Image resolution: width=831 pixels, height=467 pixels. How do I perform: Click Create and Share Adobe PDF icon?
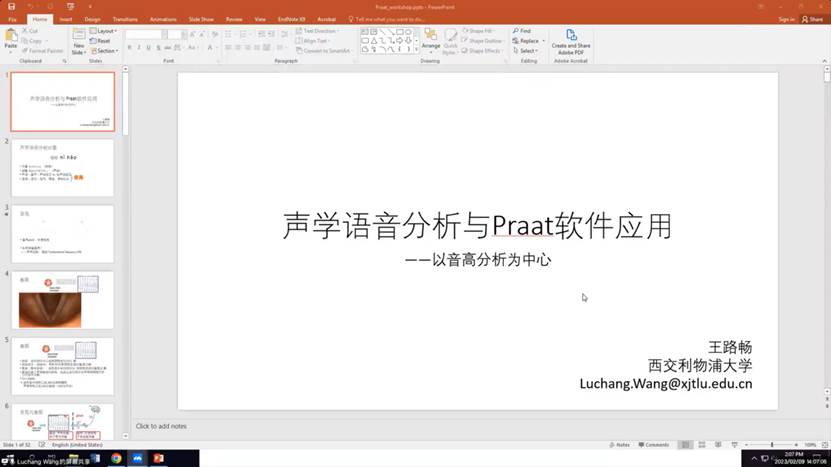coord(570,38)
